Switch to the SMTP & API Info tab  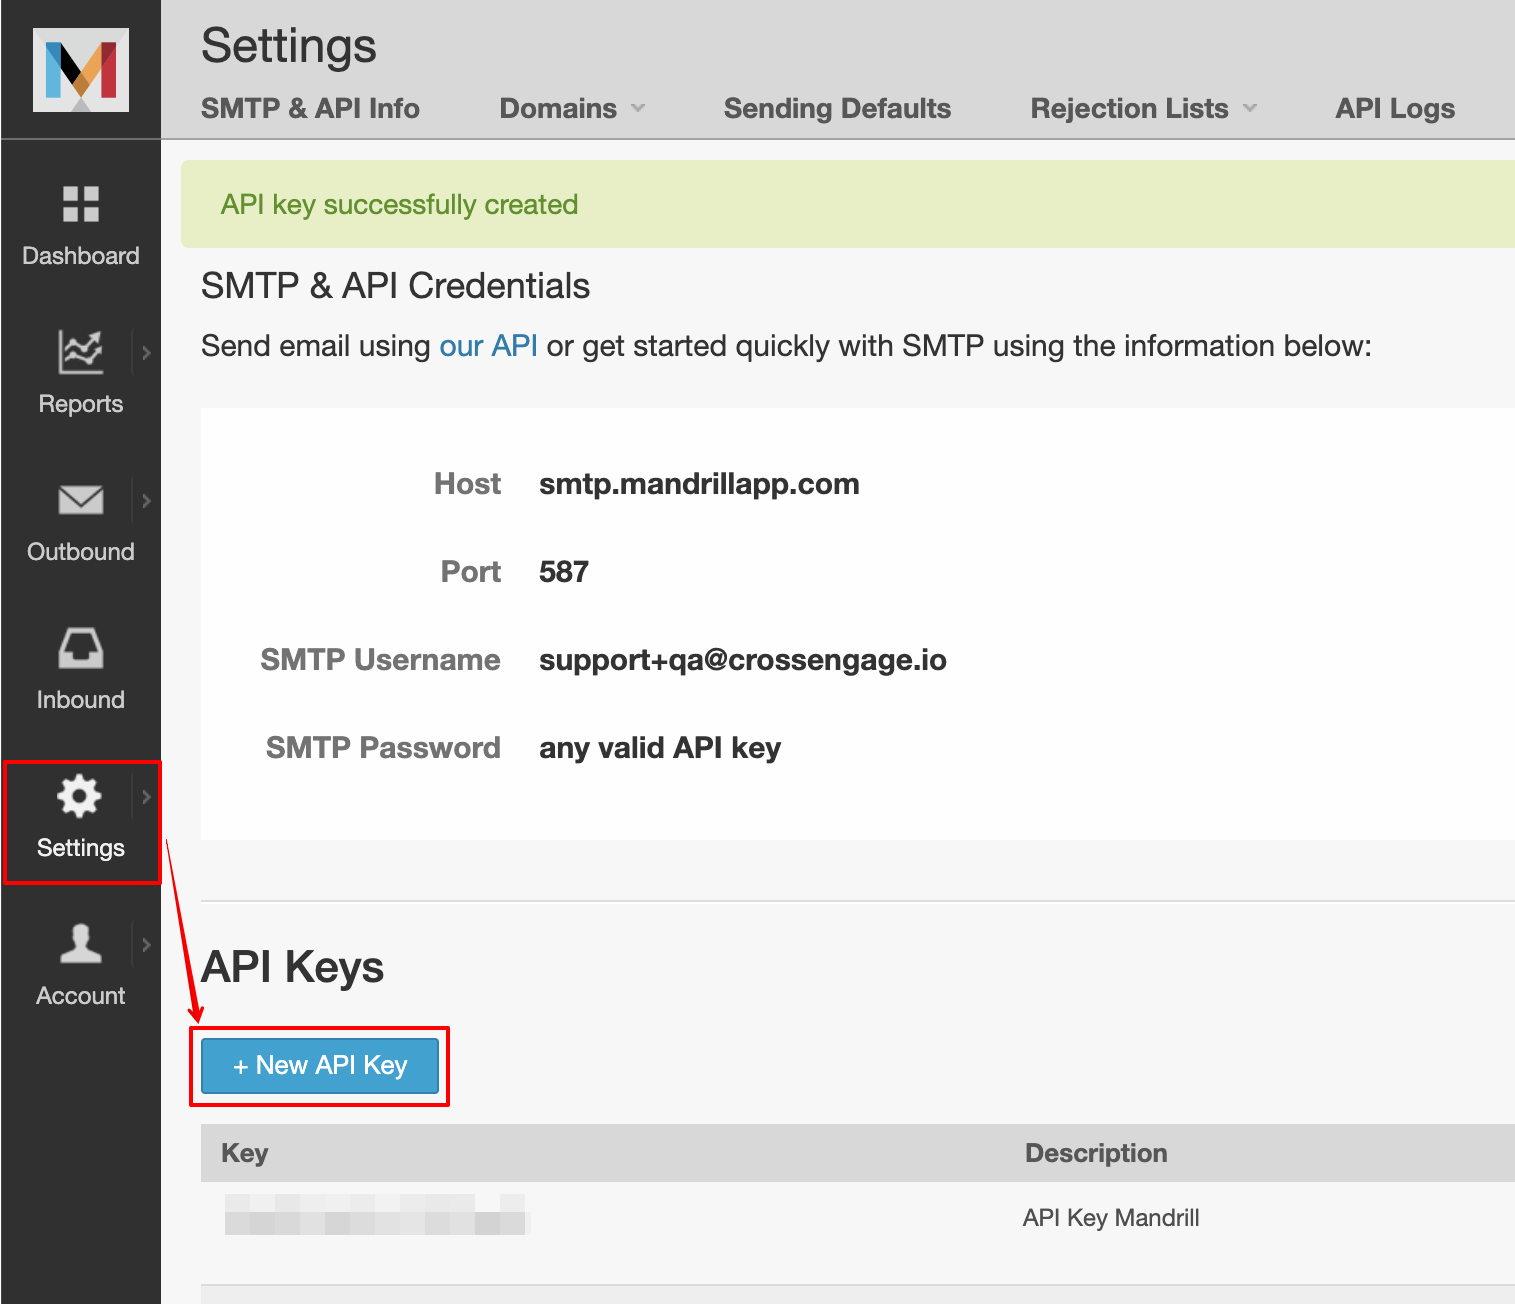(x=310, y=108)
